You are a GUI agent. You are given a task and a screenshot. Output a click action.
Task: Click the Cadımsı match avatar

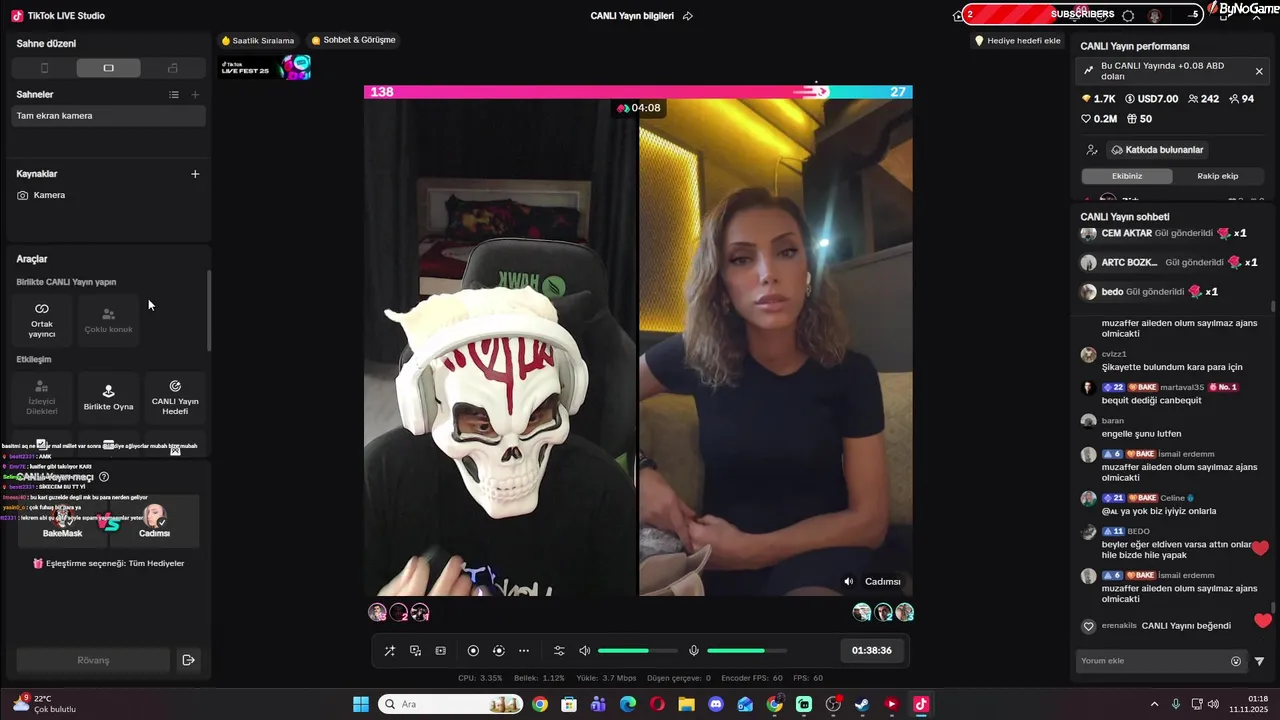pyautogui.click(x=155, y=517)
